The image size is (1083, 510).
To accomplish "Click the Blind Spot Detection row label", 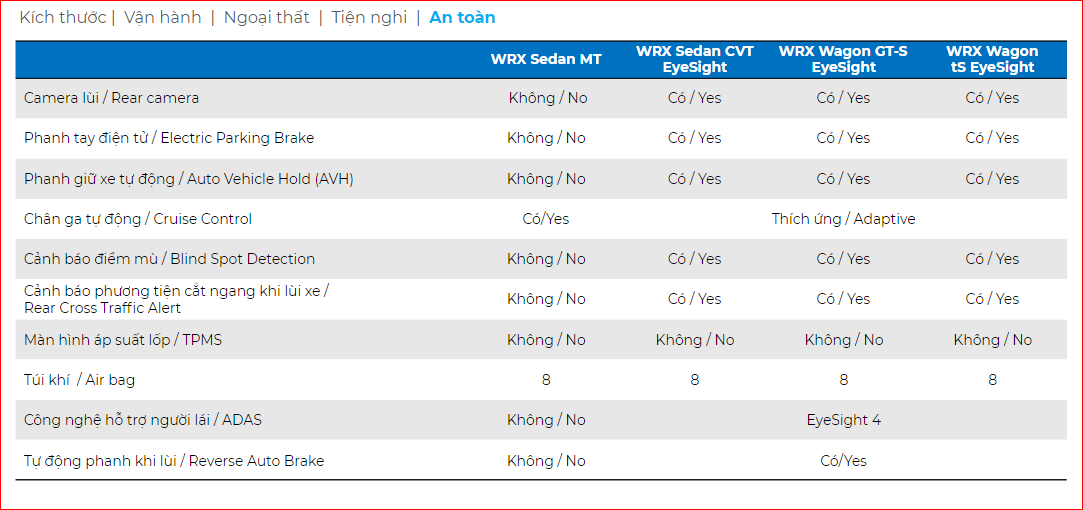I will coord(169,259).
